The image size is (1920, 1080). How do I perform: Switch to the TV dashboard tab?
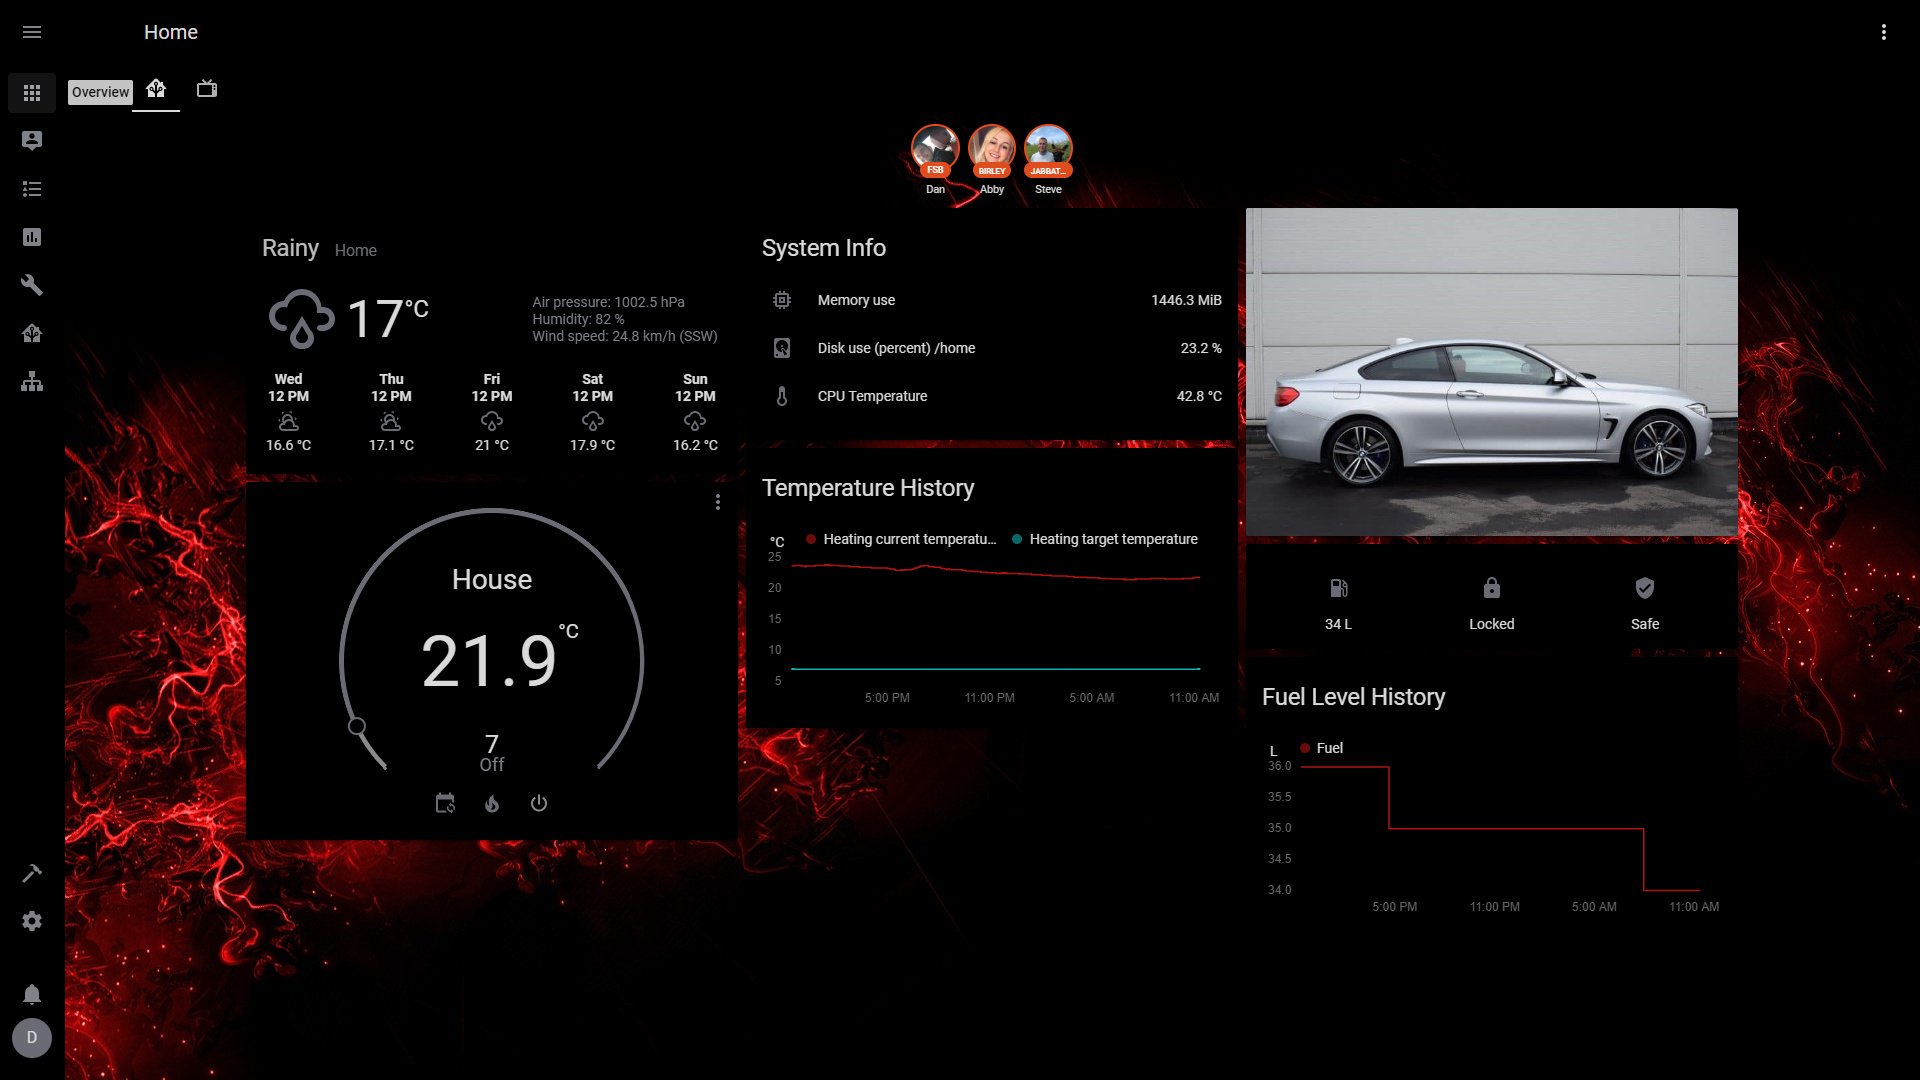tap(207, 89)
